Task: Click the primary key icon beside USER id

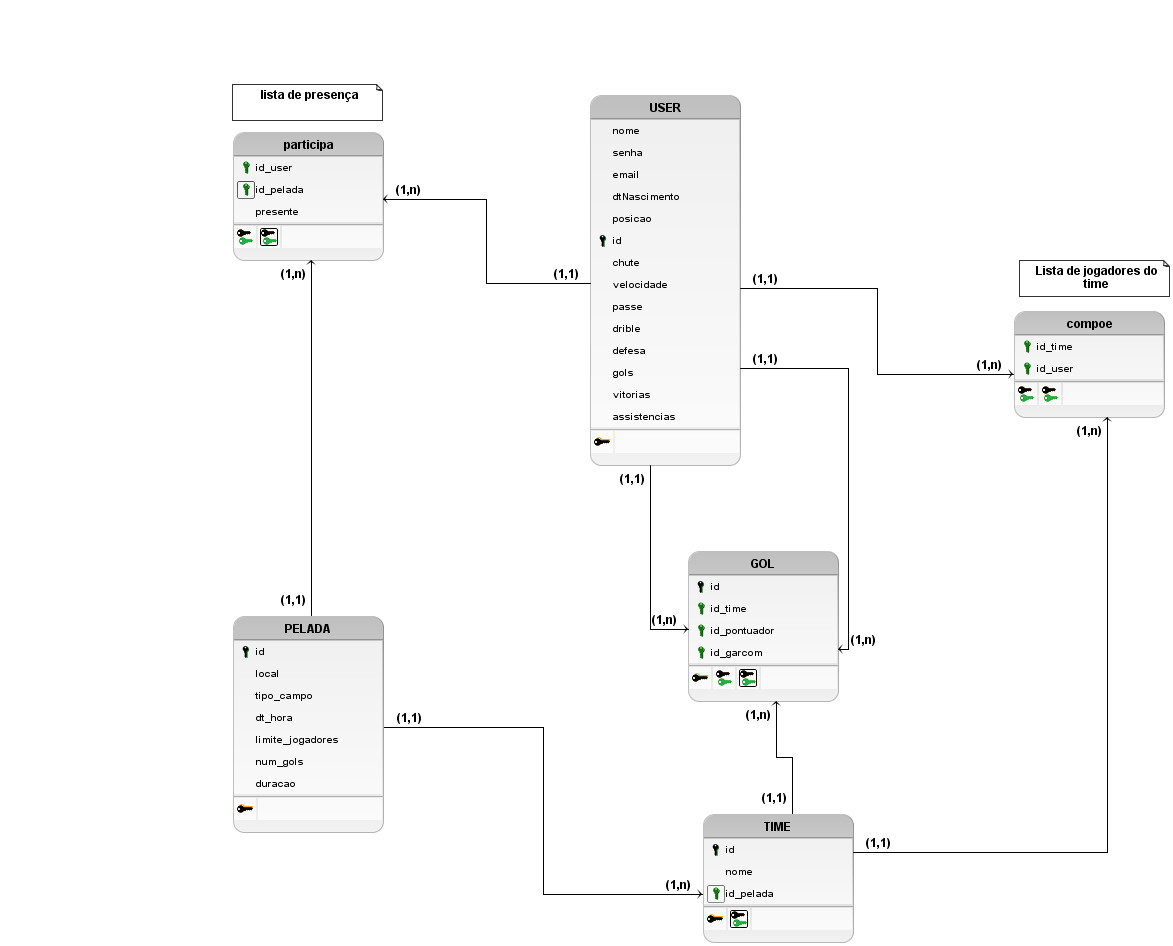Action: pyautogui.click(x=602, y=241)
